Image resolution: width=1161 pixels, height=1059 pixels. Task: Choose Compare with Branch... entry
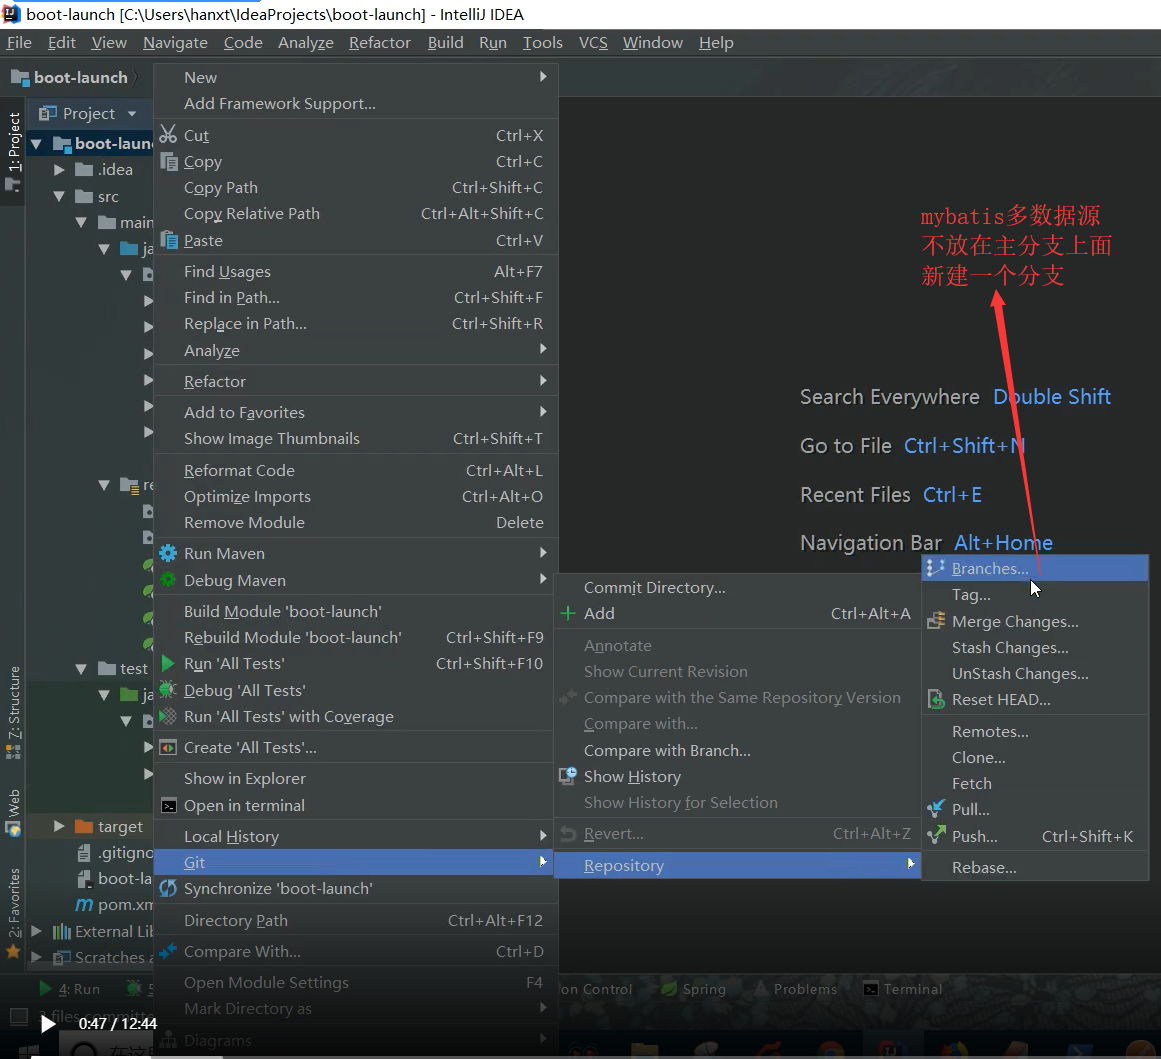737,750
